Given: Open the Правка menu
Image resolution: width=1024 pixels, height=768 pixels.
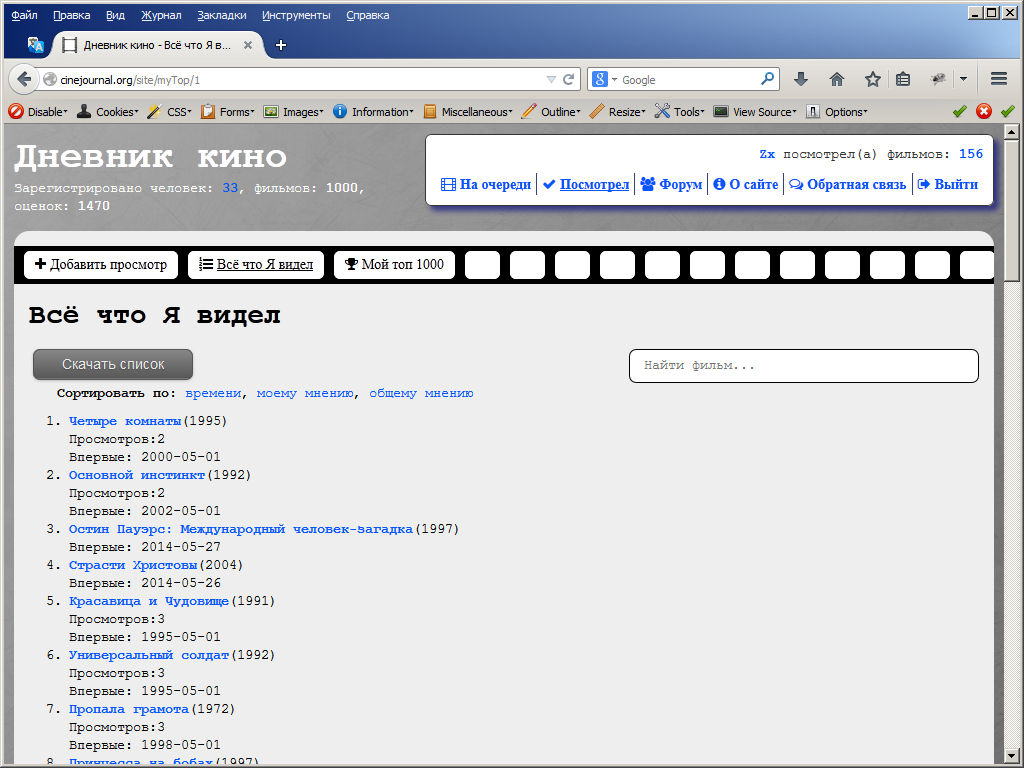Looking at the screenshot, I should pos(72,15).
